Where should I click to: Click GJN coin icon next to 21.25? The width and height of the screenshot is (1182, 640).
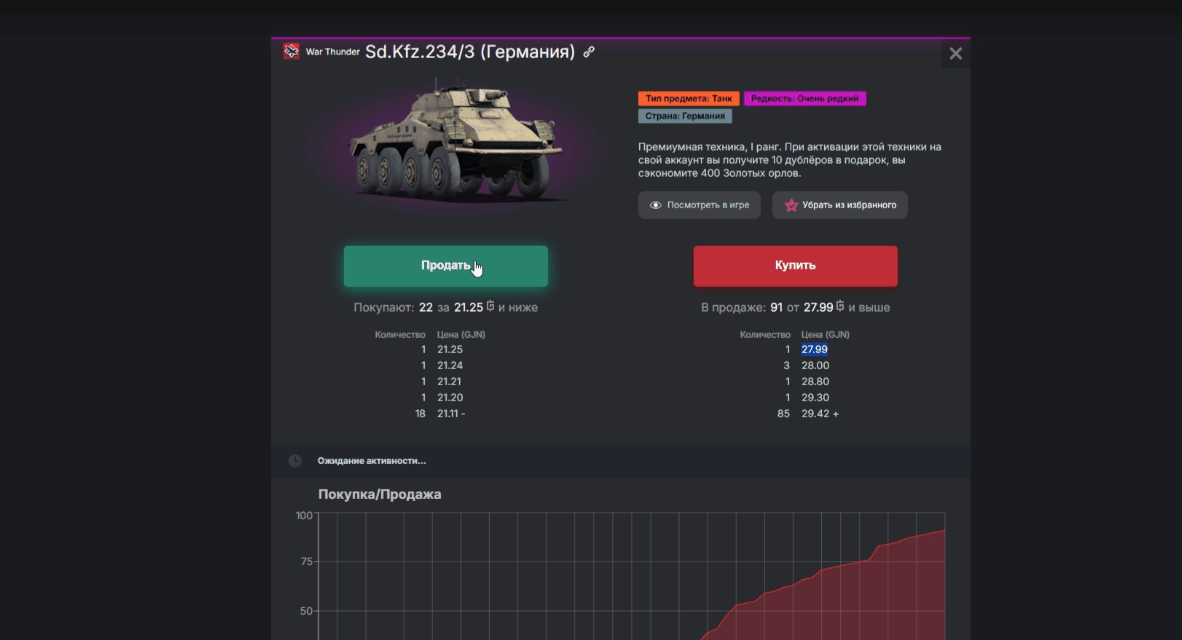pyautogui.click(x=490, y=306)
